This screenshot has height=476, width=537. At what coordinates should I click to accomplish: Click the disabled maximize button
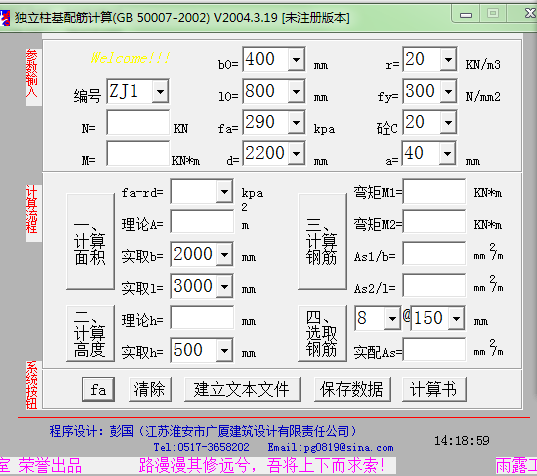(x=493, y=14)
